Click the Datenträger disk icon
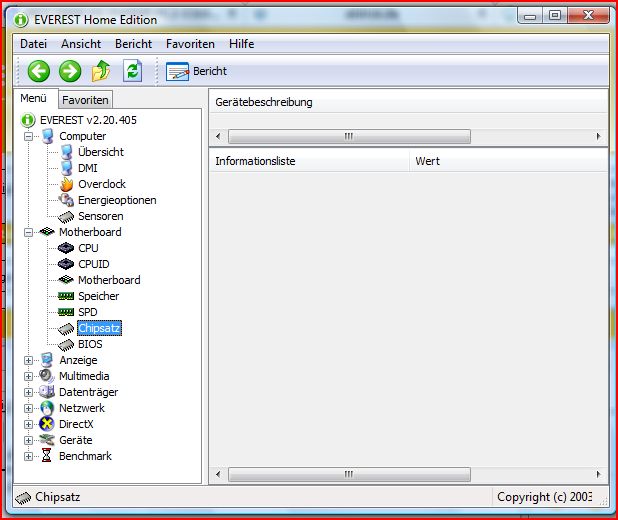Viewport: 618px width, 520px height. click(x=47, y=392)
